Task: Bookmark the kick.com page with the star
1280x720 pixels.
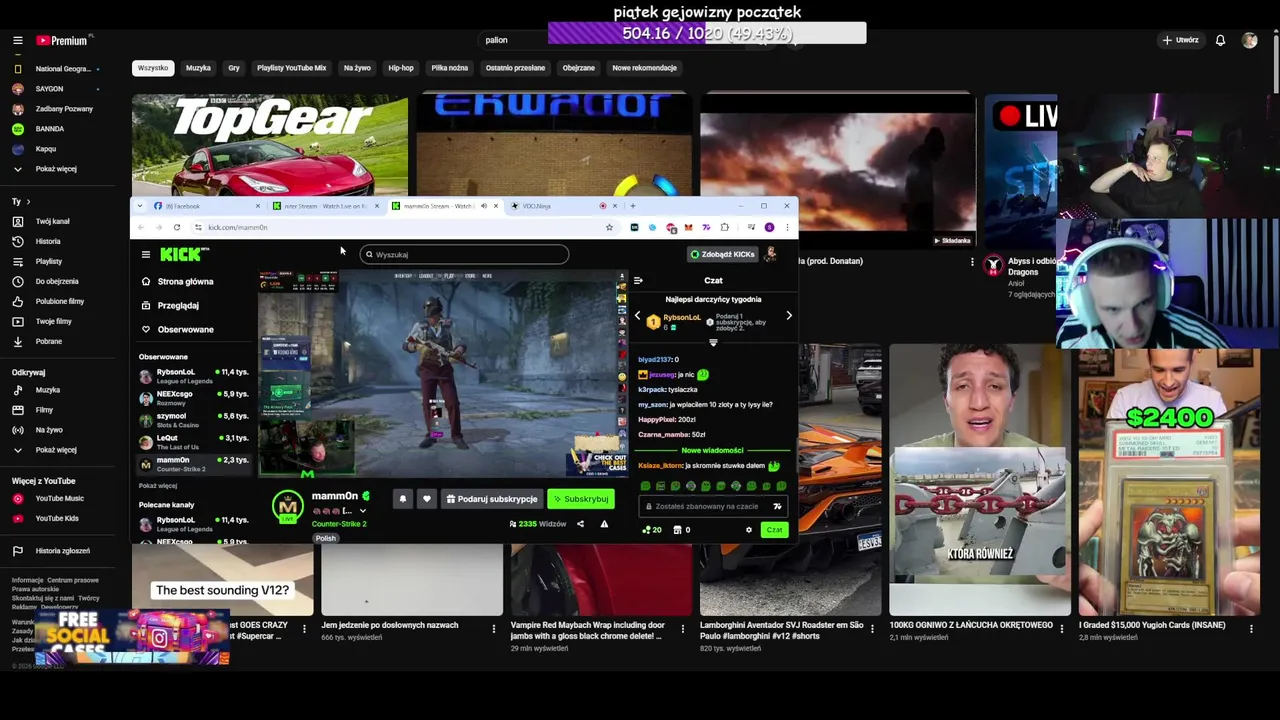Action: [609, 227]
